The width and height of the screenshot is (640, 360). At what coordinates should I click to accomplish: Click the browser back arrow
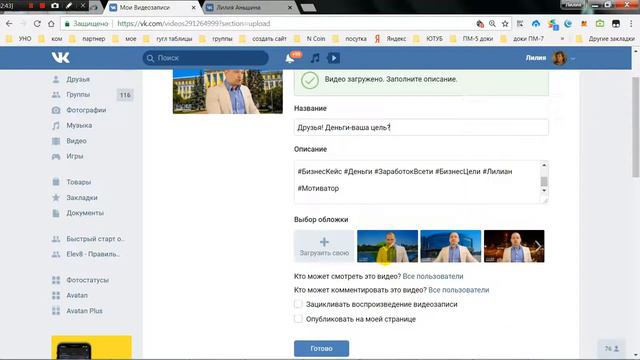(x=9, y=24)
